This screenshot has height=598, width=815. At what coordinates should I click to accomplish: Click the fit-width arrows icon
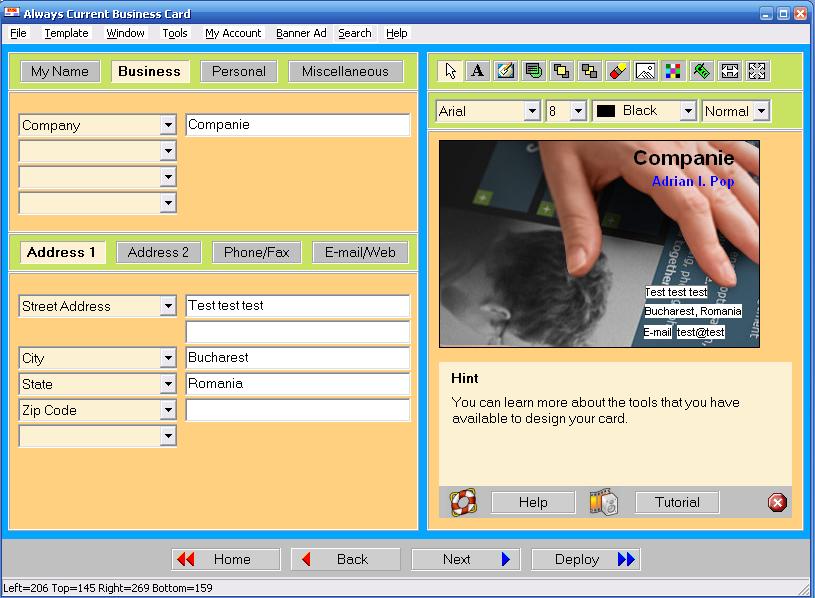point(729,71)
